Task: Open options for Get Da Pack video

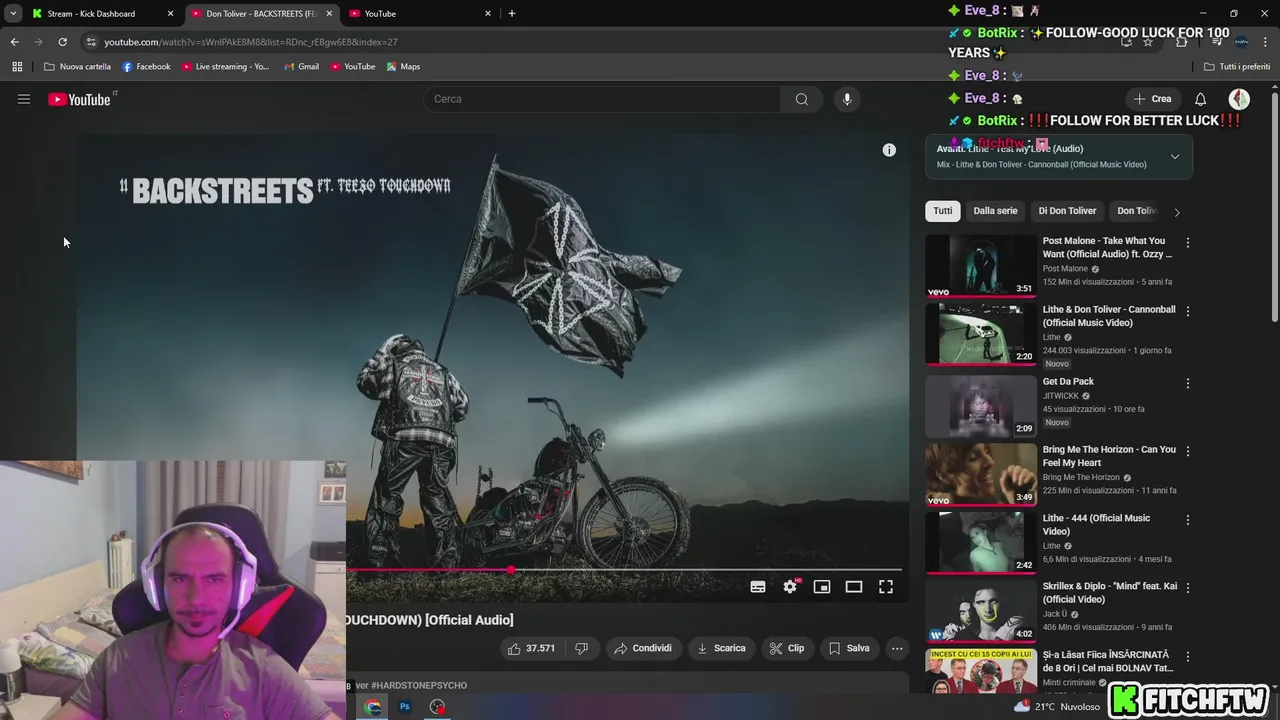Action: click(x=1188, y=383)
